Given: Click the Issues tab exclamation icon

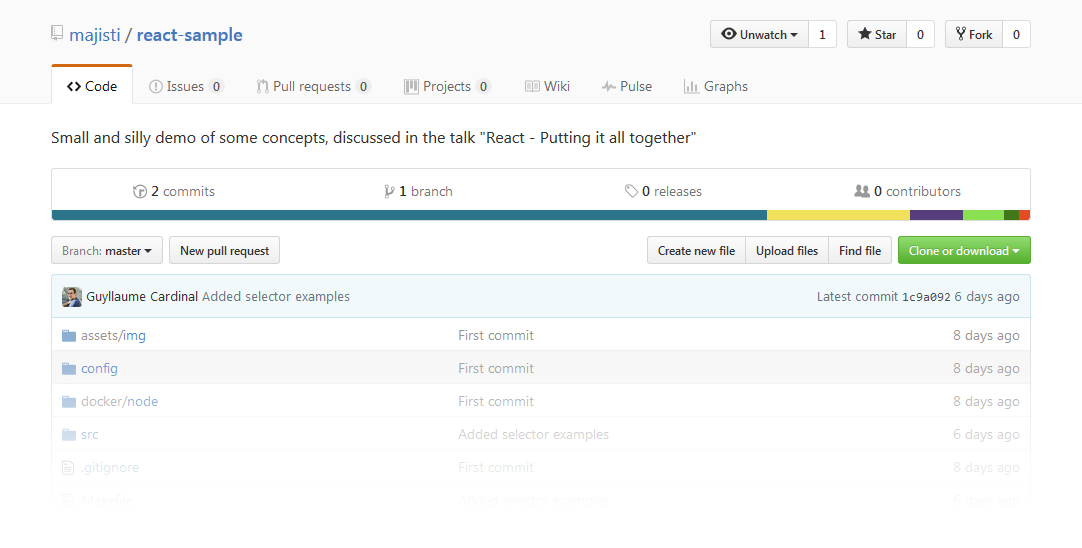Looking at the screenshot, I should tap(156, 86).
